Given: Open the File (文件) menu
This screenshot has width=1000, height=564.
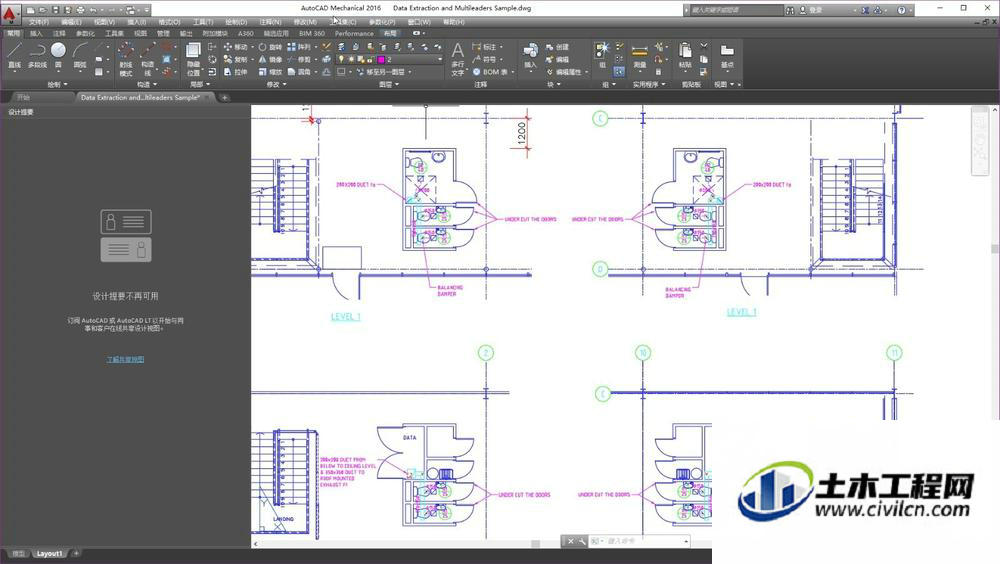Looking at the screenshot, I should 39,22.
